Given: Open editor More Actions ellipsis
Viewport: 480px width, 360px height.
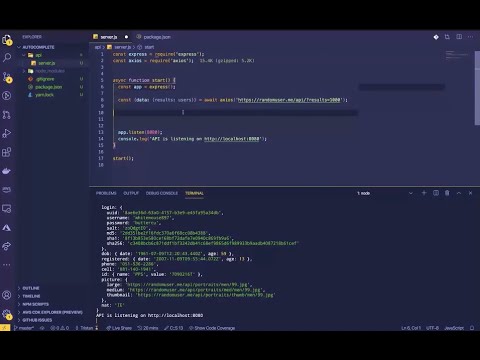Looking at the screenshot, I should [x=470, y=37].
